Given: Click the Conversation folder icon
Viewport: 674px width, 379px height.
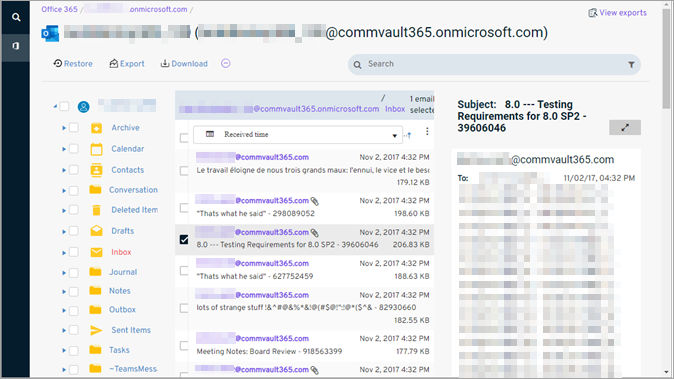Looking at the screenshot, I should [95, 190].
